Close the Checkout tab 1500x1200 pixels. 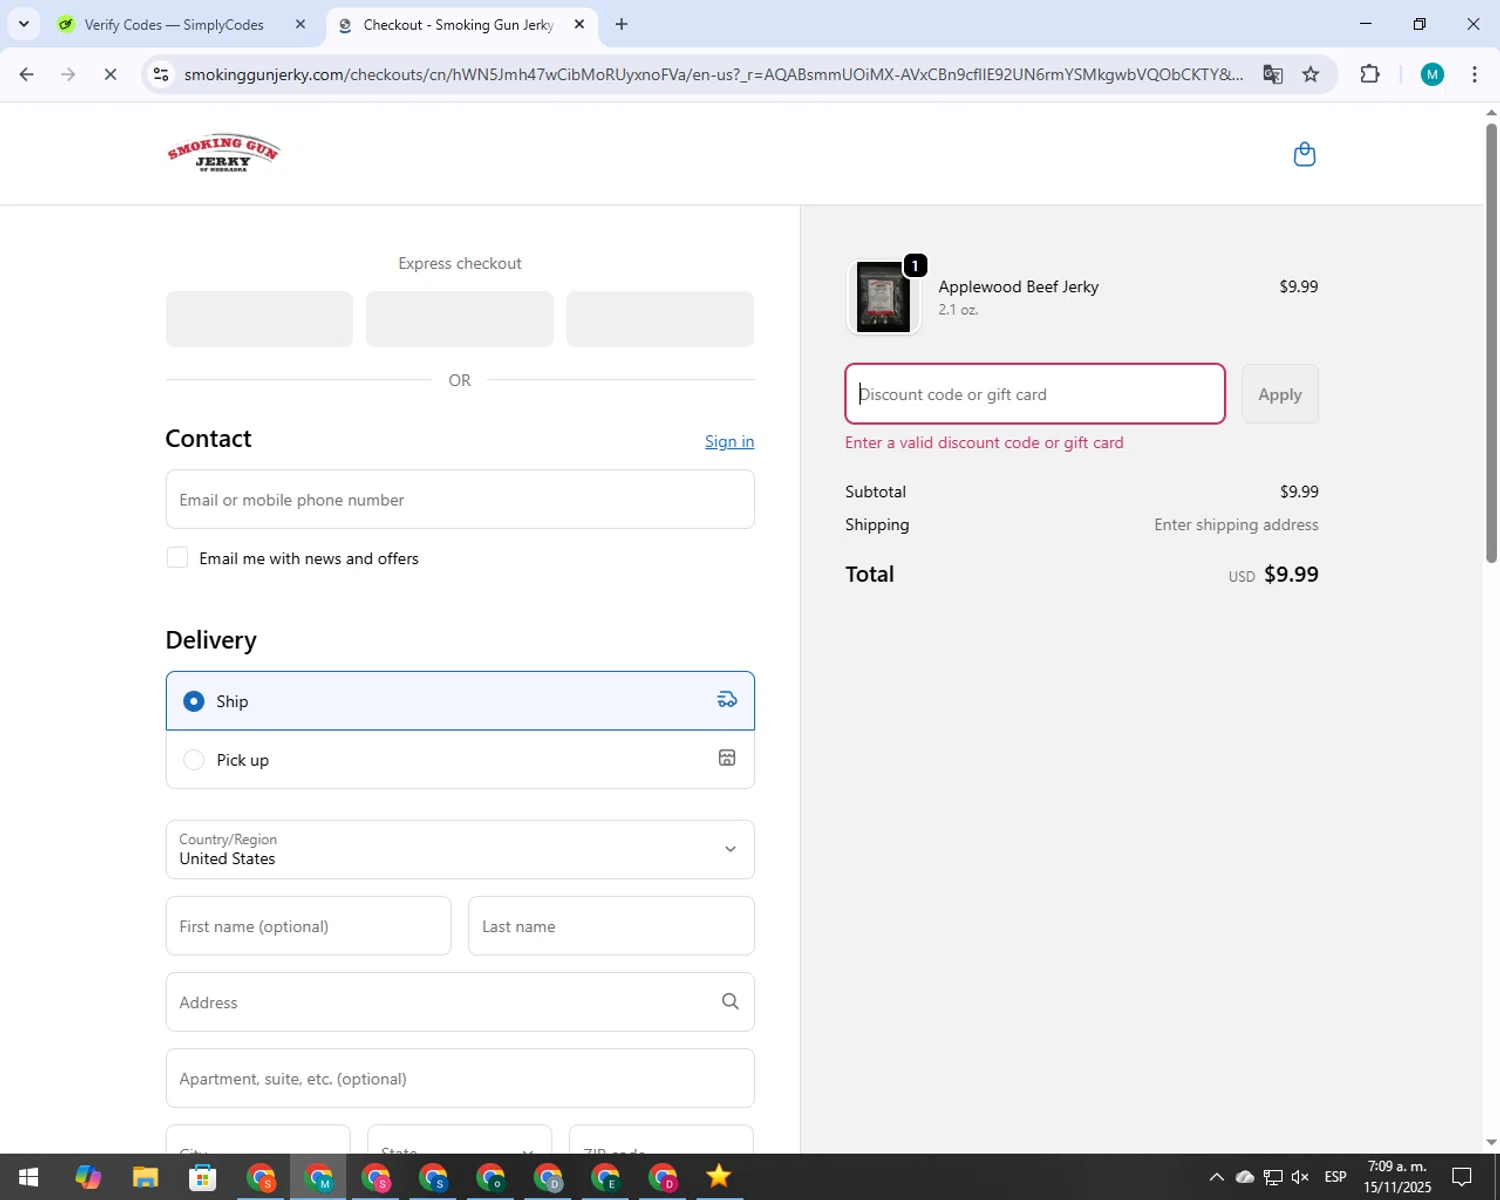pyautogui.click(x=579, y=24)
